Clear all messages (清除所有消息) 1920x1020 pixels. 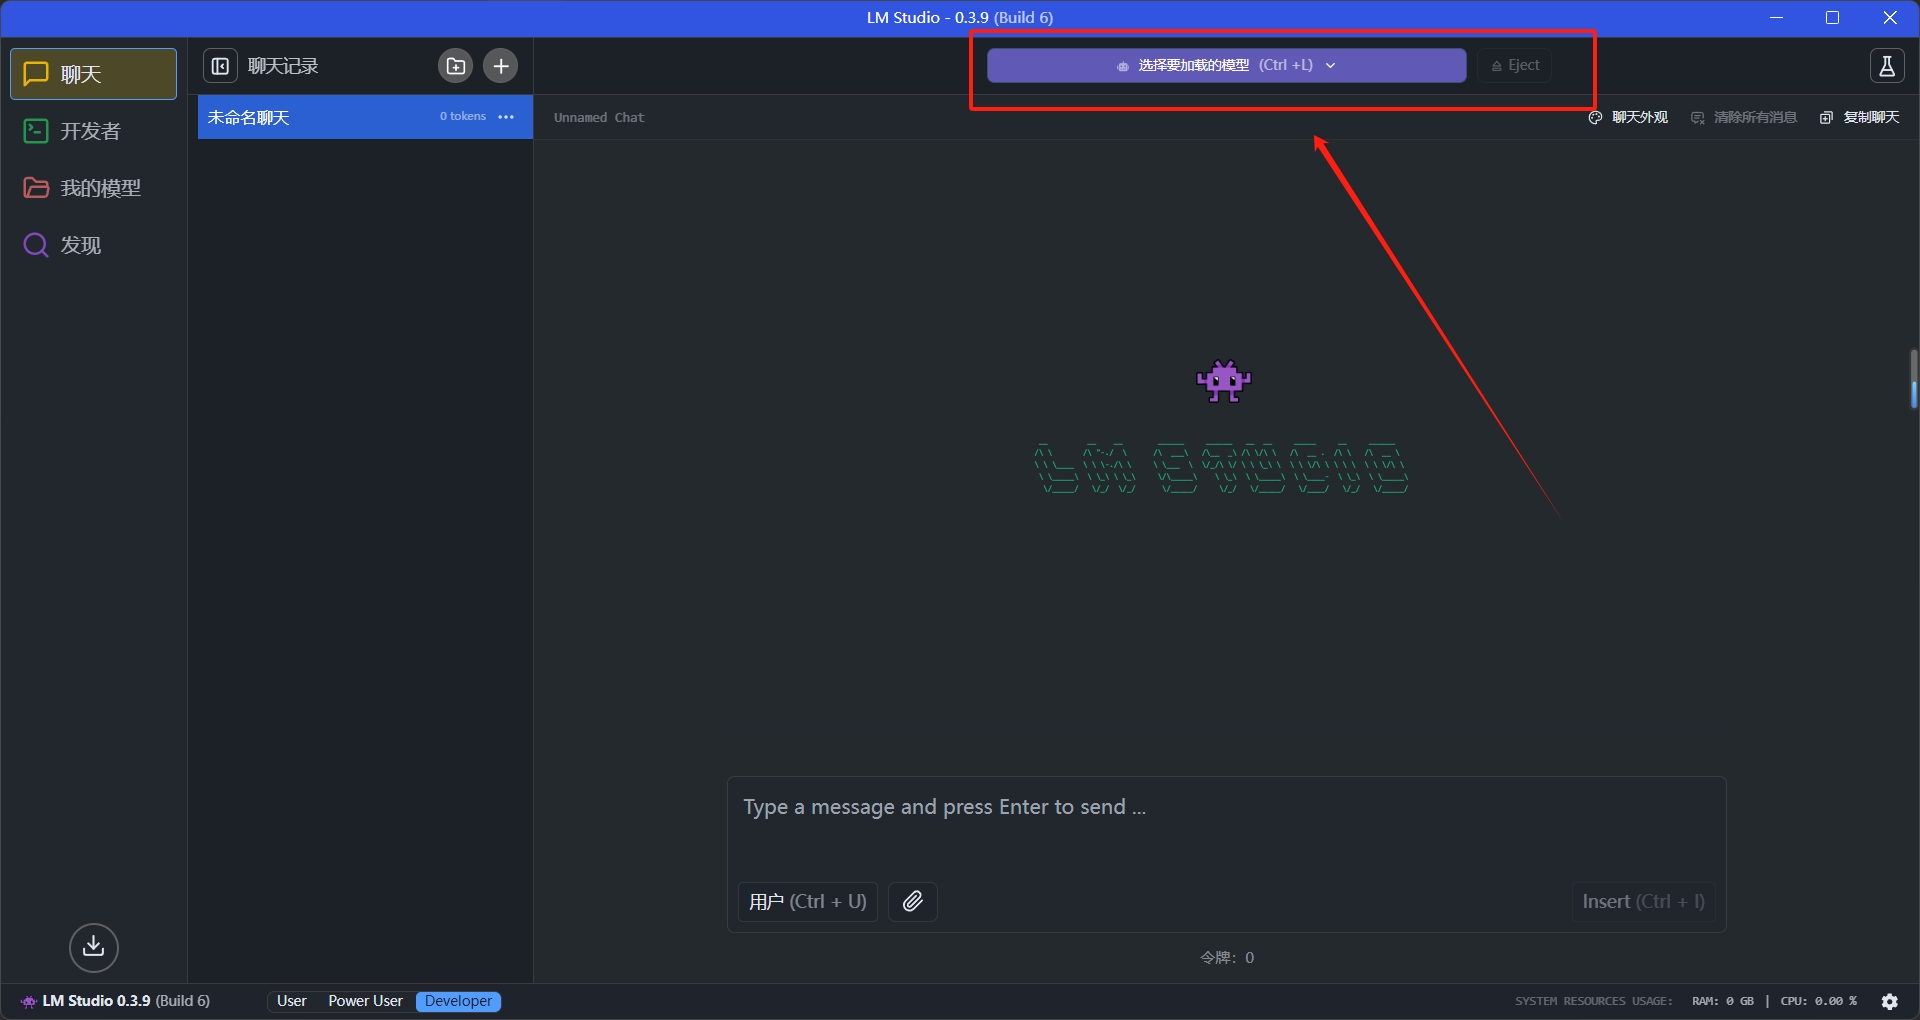pos(1744,118)
